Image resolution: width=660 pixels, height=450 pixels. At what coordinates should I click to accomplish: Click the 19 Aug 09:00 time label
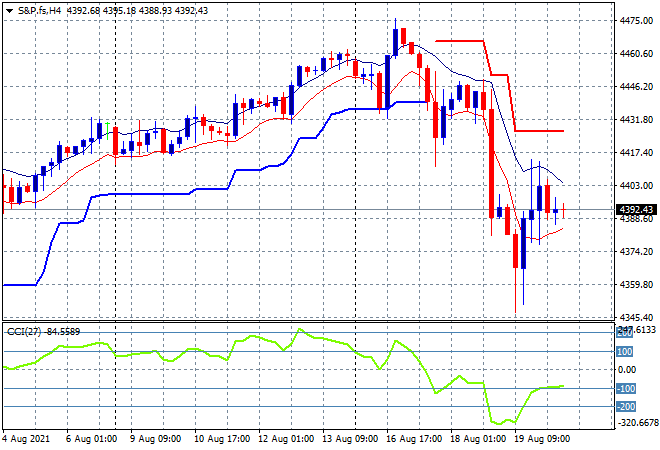542,439
